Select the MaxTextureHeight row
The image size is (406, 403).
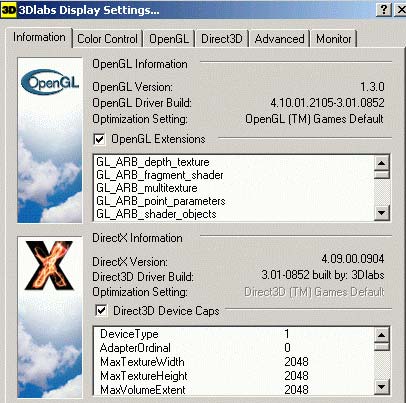point(233,376)
